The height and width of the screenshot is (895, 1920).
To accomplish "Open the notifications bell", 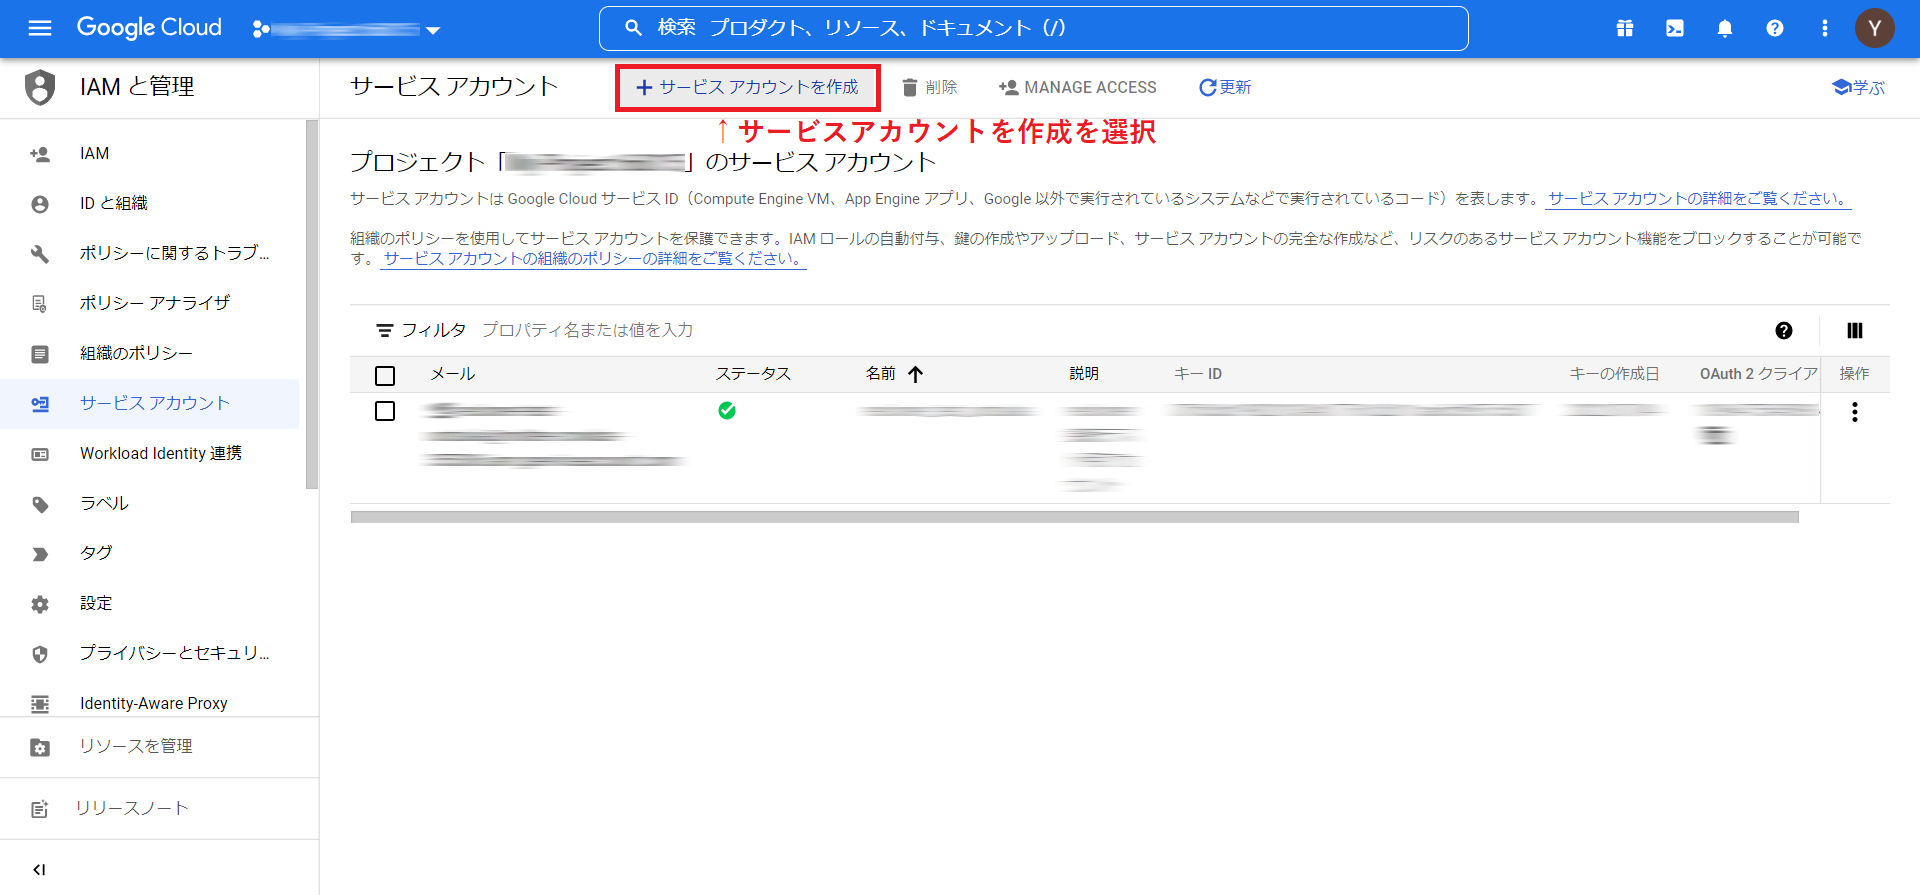I will (x=1725, y=28).
